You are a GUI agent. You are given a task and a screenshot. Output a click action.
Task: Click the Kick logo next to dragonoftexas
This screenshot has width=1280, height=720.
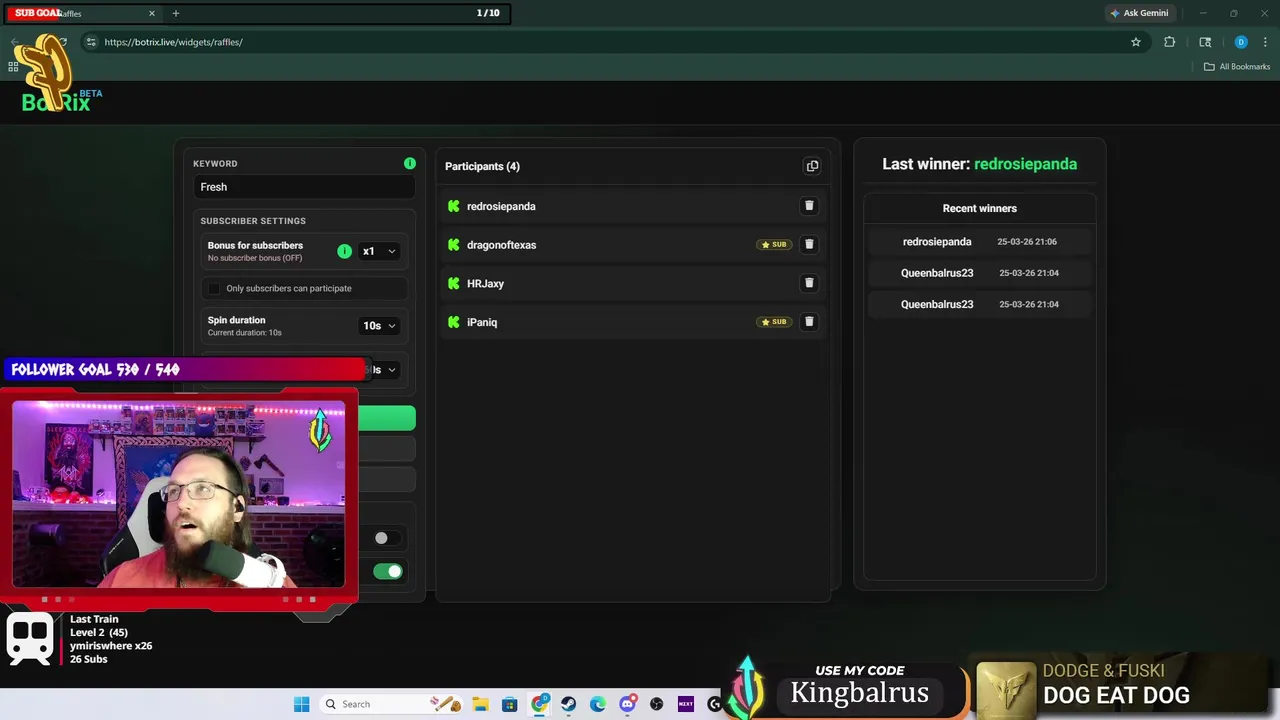tap(454, 245)
